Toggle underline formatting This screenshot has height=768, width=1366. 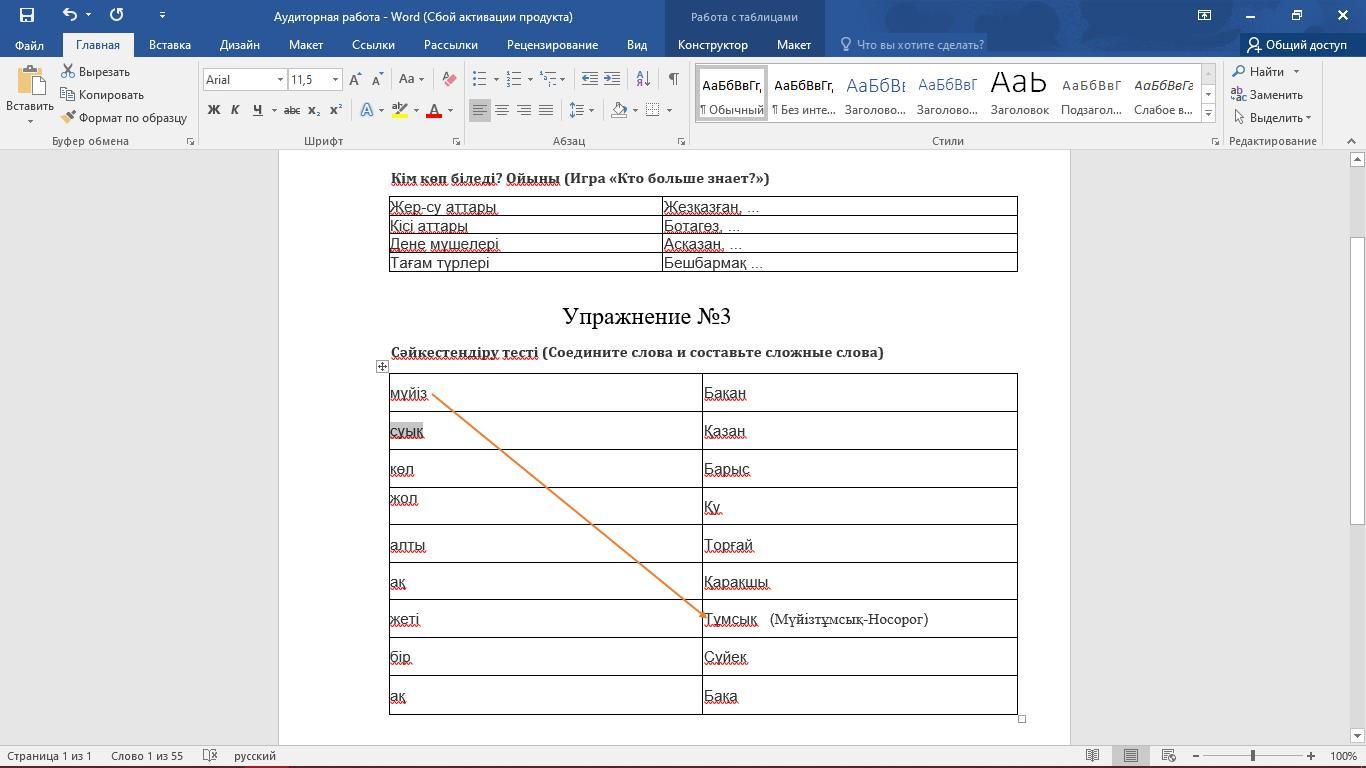(x=257, y=110)
